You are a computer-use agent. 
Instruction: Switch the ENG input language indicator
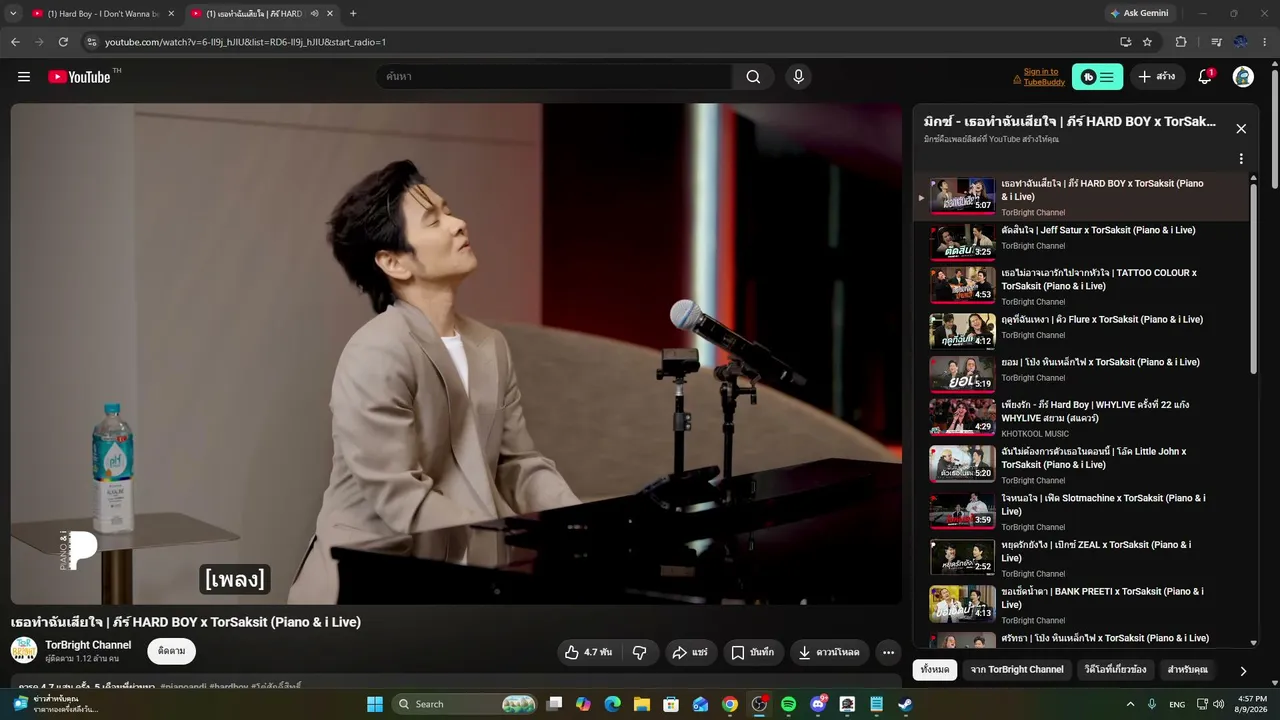tap(1177, 704)
